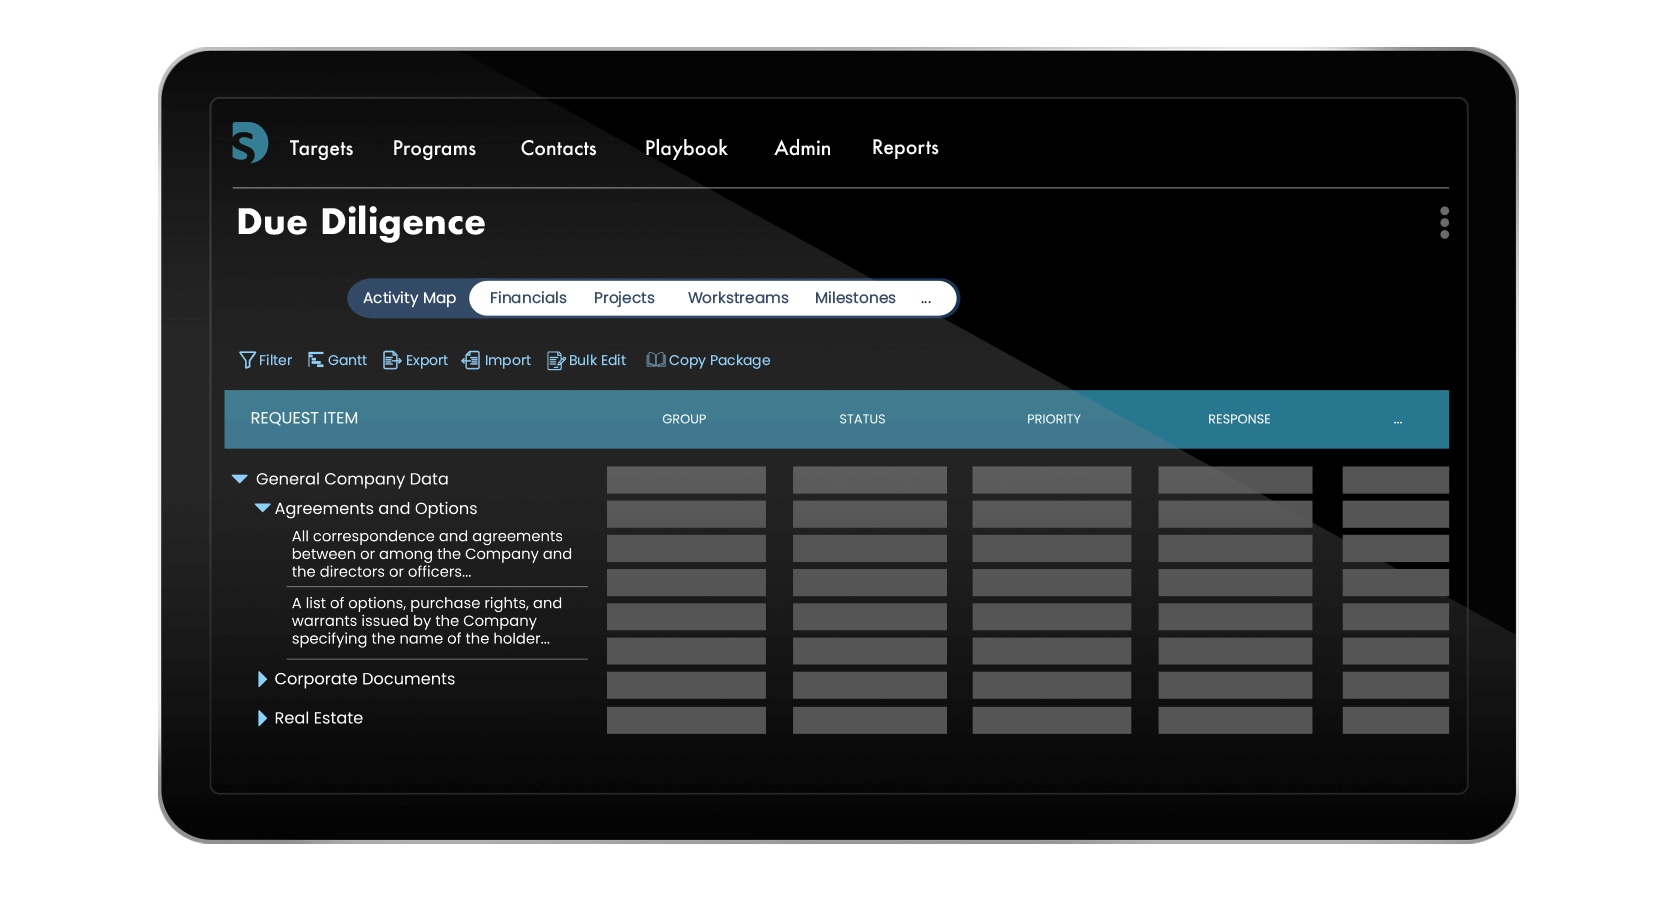Open the 'All correspondence and agreements' request item

[432, 554]
